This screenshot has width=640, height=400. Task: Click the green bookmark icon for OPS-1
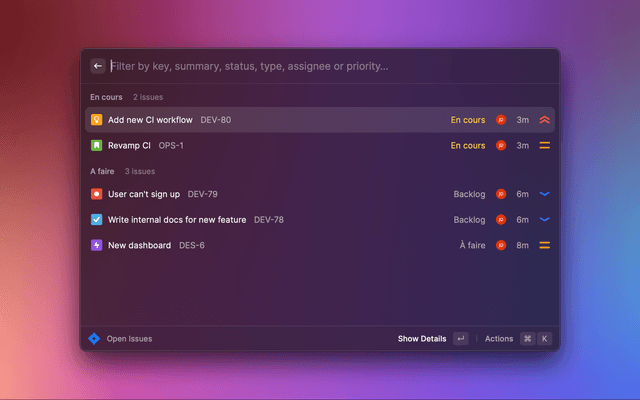(96, 145)
